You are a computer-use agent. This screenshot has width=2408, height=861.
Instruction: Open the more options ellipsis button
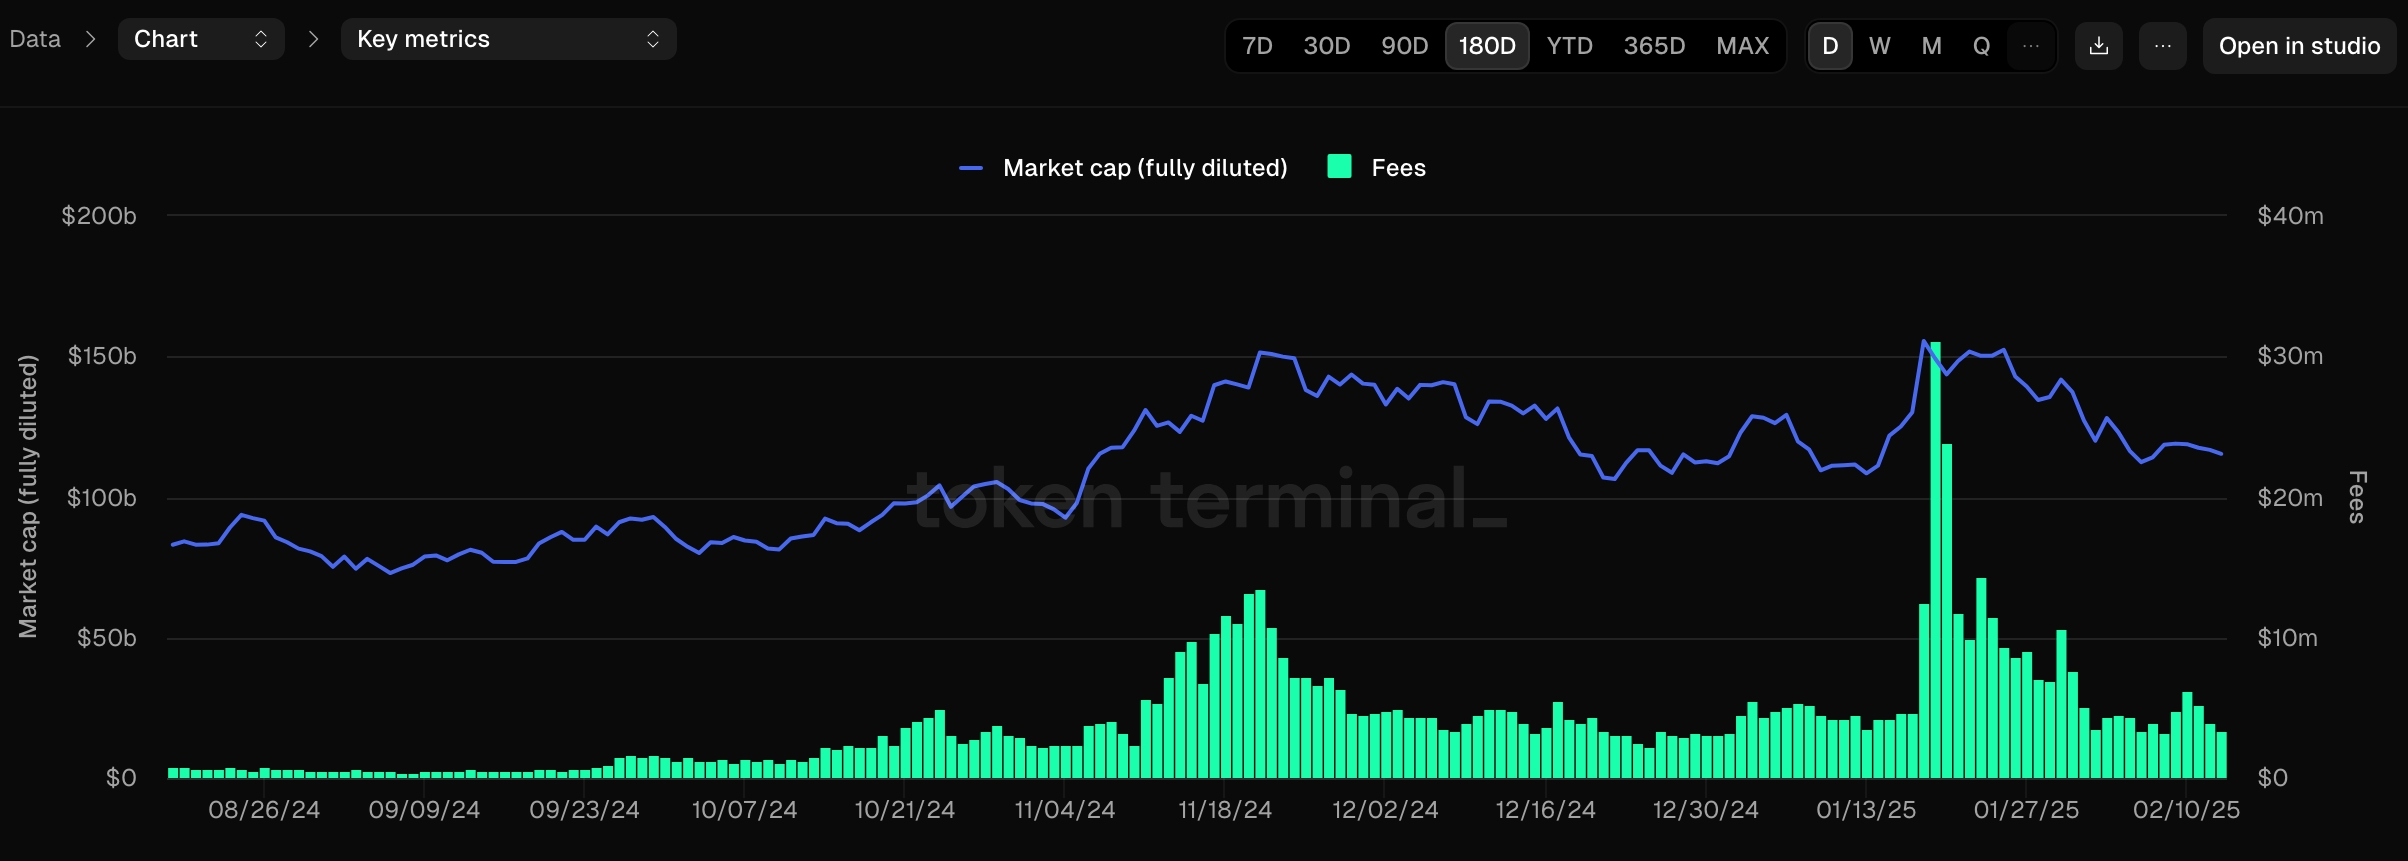[x=2162, y=46]
